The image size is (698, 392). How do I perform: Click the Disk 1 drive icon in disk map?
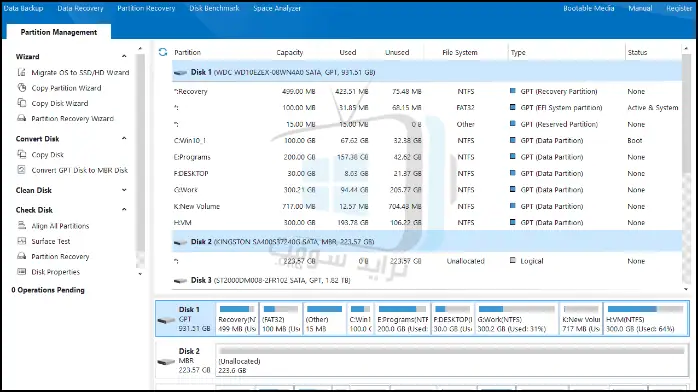pyautogui.click(x=166, y=320)
